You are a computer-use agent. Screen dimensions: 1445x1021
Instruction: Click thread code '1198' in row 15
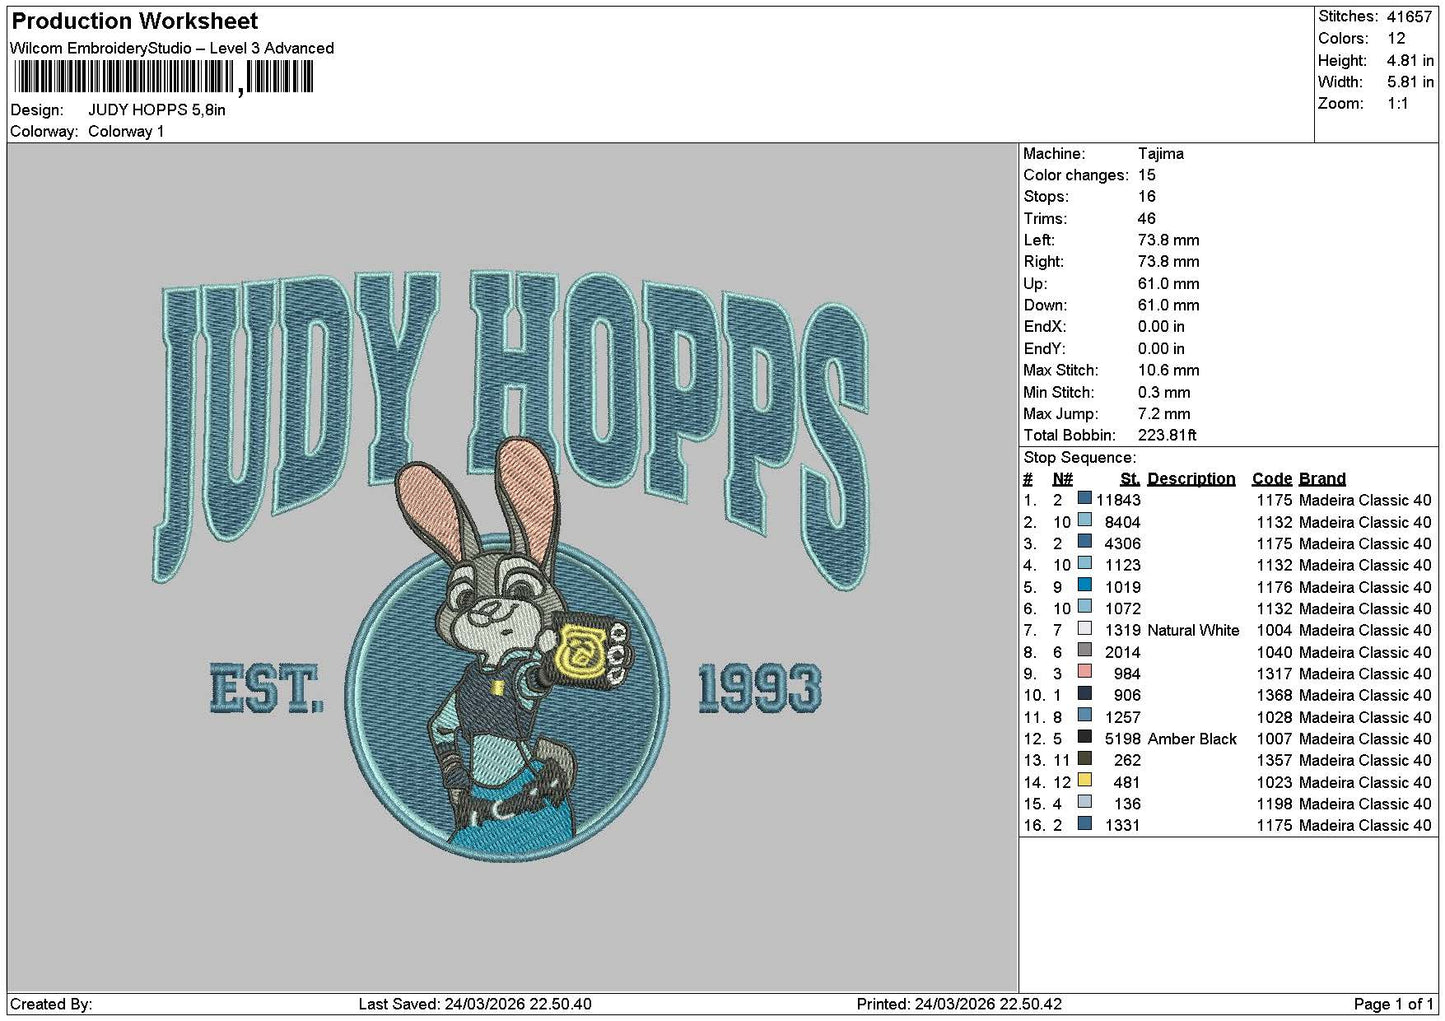click(x=1274, y=804)
